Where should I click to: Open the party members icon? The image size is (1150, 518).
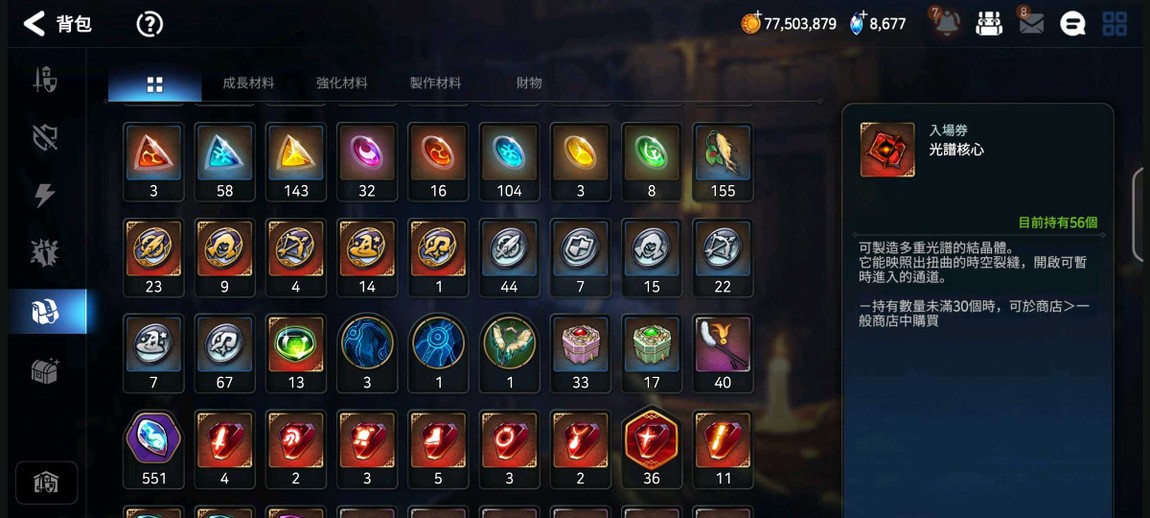pyautogui.click(x=989, y=24)
